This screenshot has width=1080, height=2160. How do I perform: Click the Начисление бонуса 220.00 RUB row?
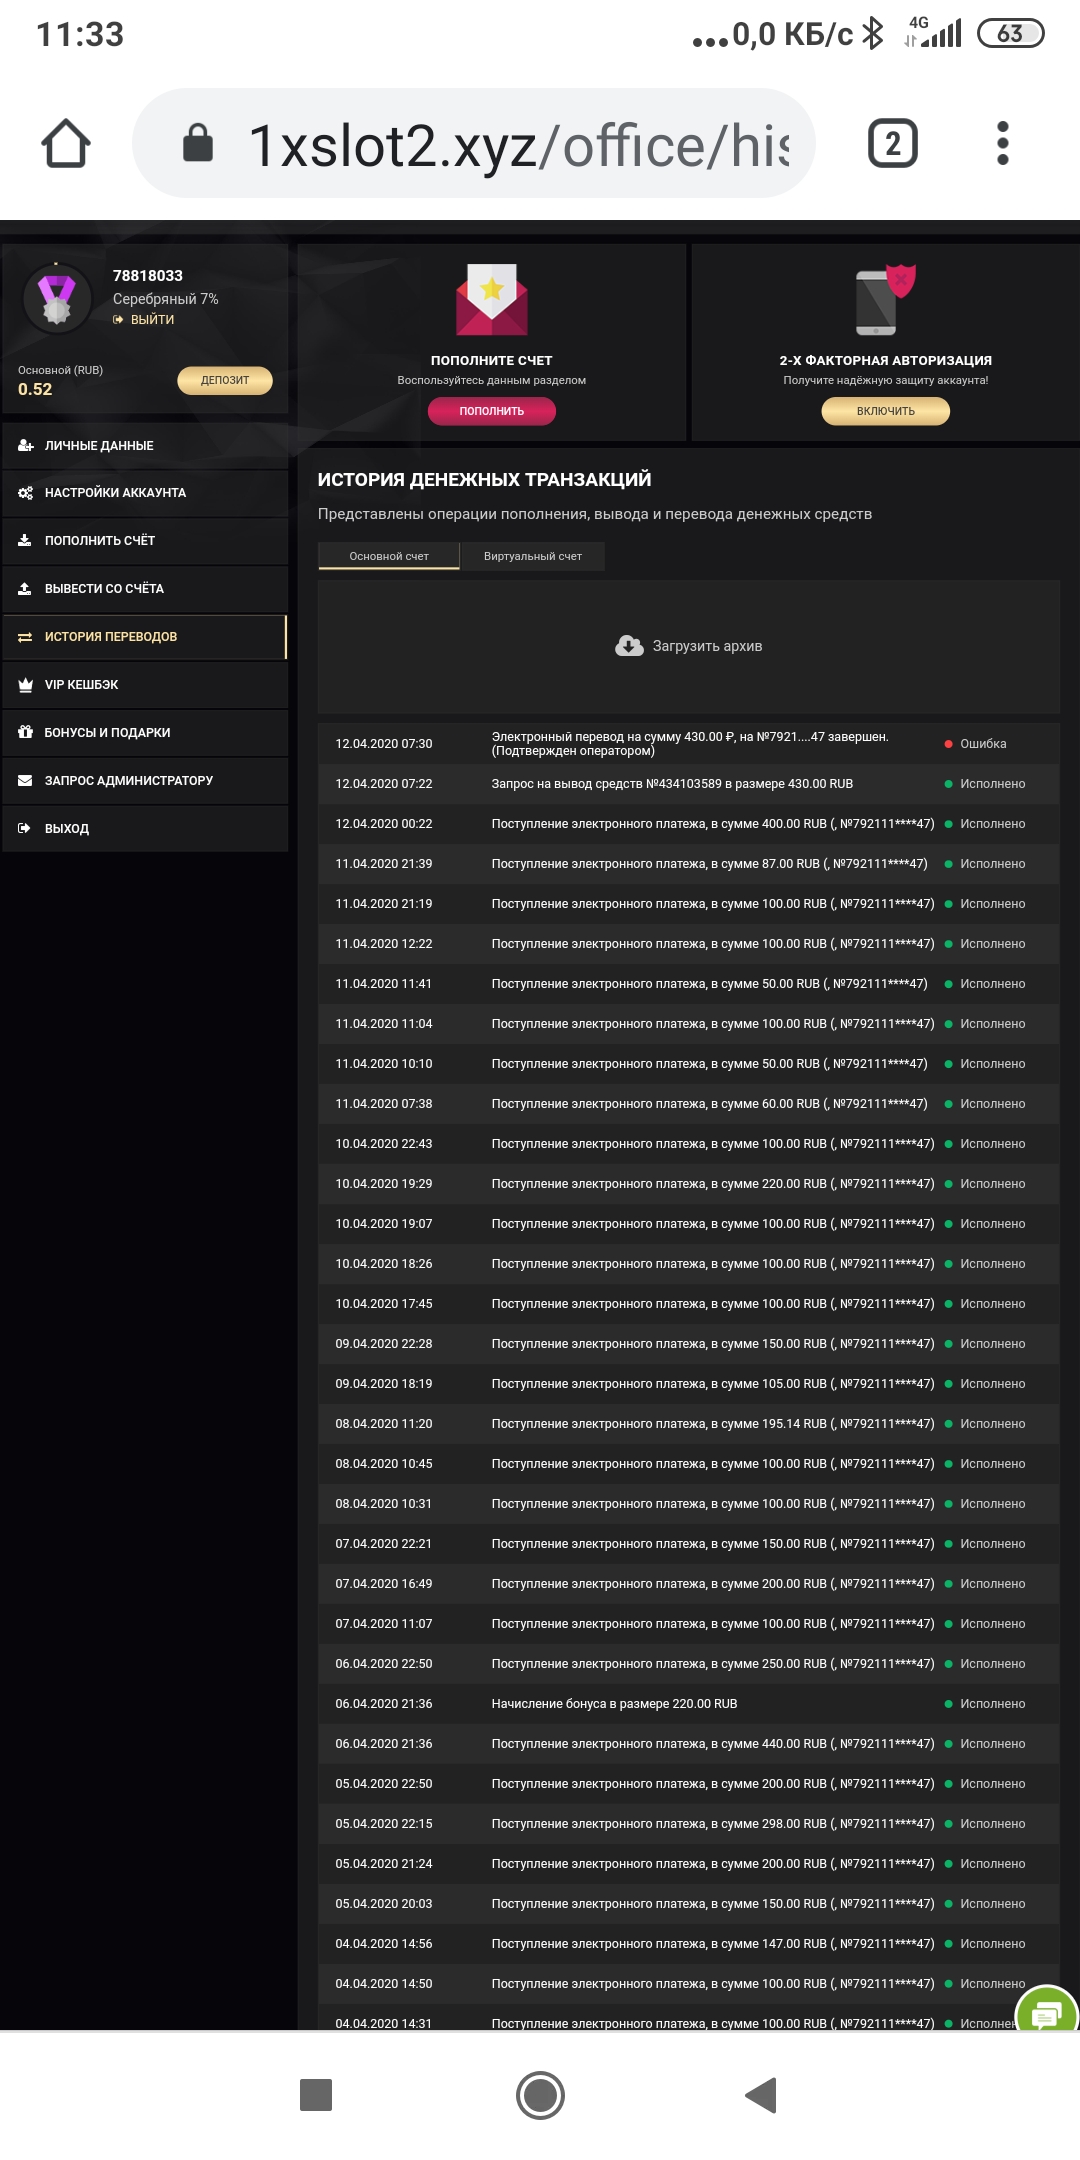[x=688, y=1704]
